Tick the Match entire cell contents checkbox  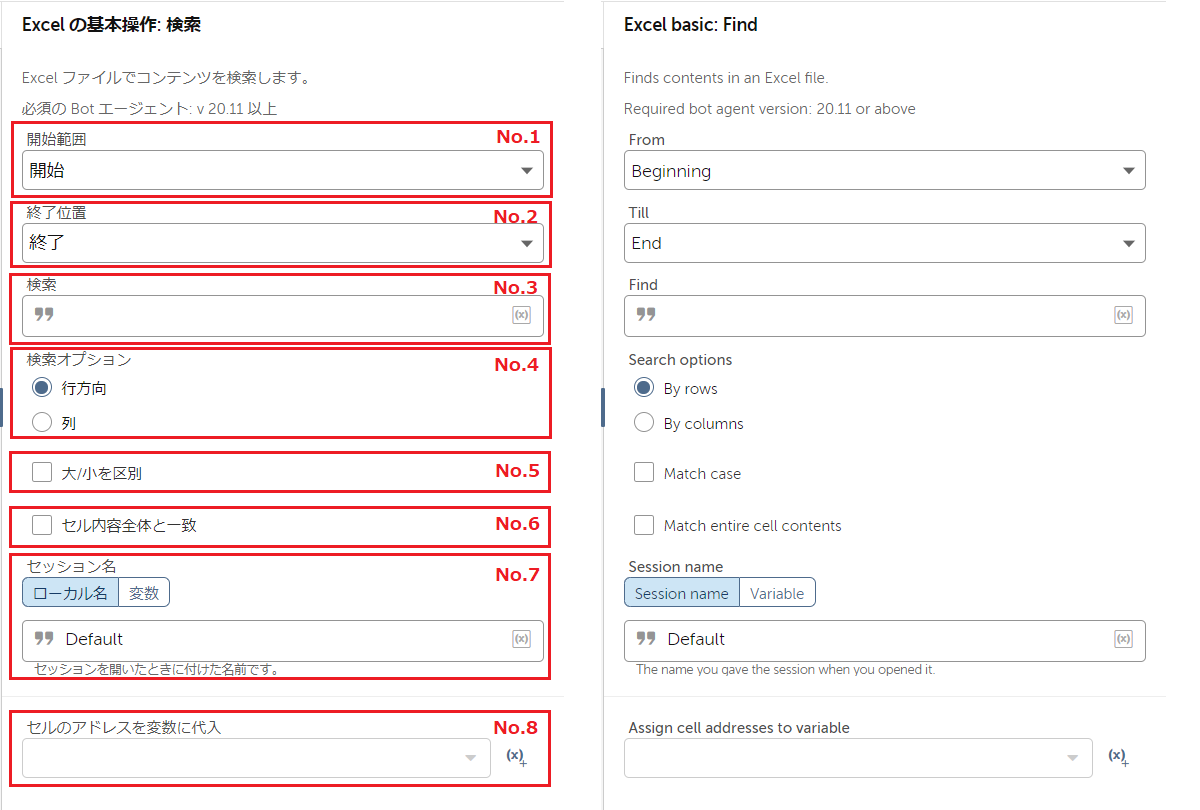(644, 525)
